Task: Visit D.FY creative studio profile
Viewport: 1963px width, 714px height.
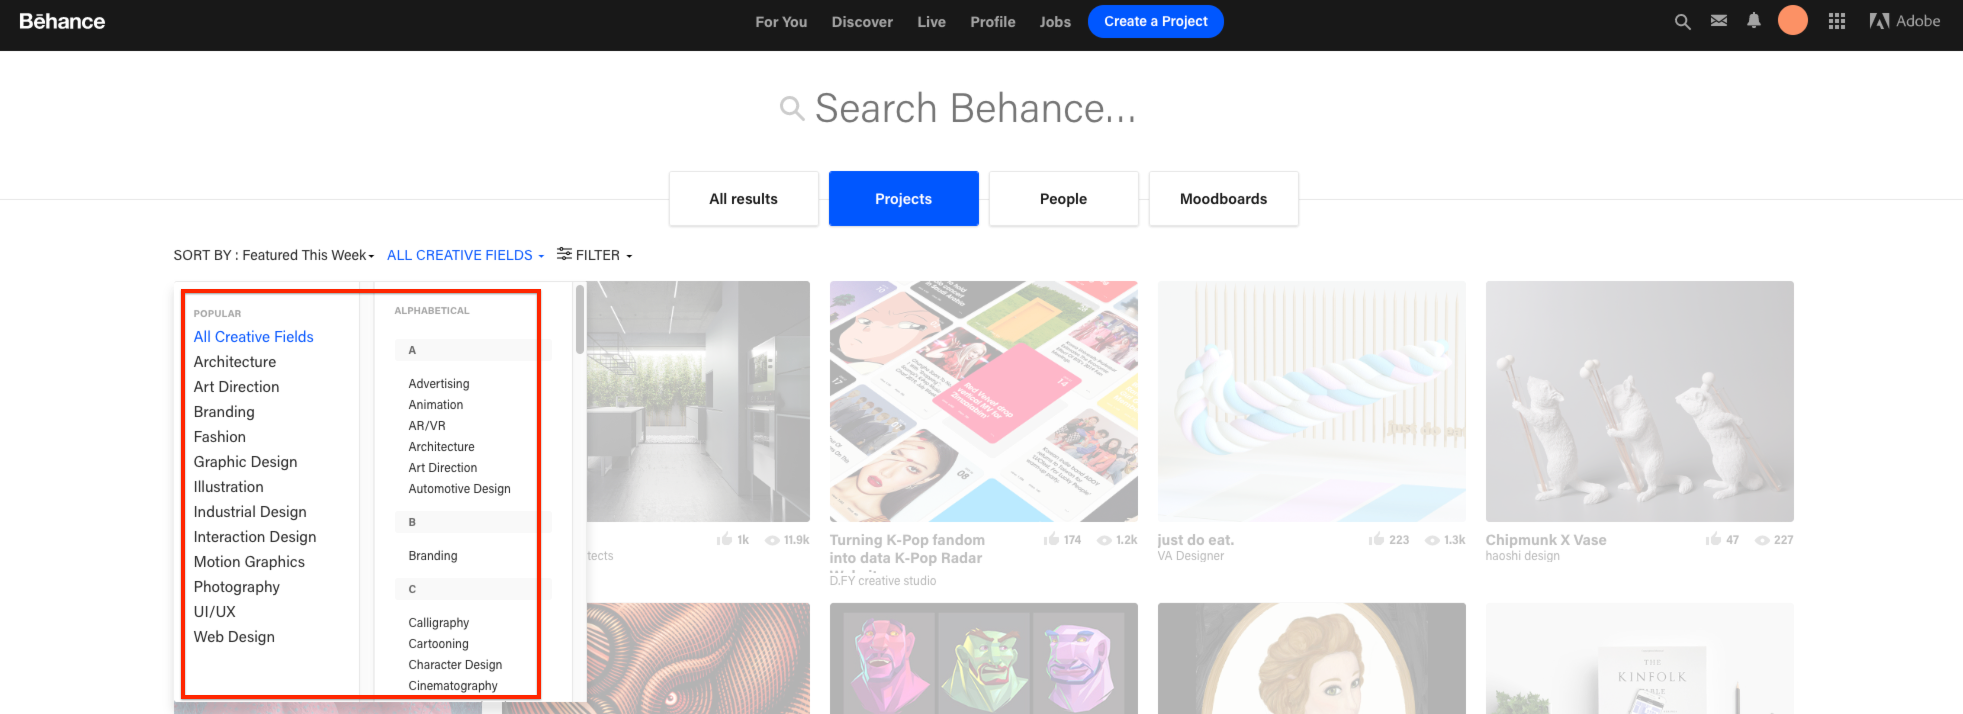Action: [883, 581]
